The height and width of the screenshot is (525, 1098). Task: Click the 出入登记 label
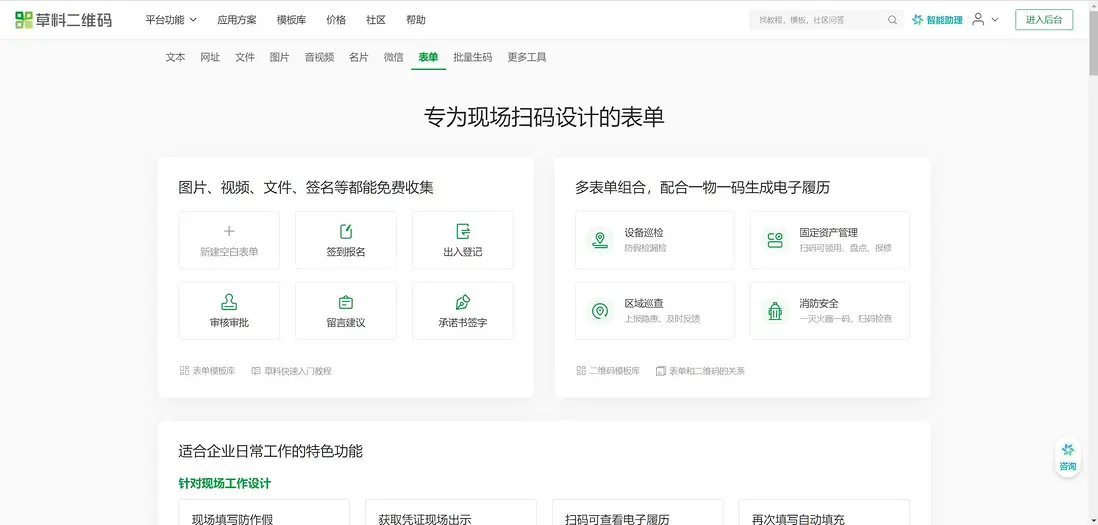[463, 252]
